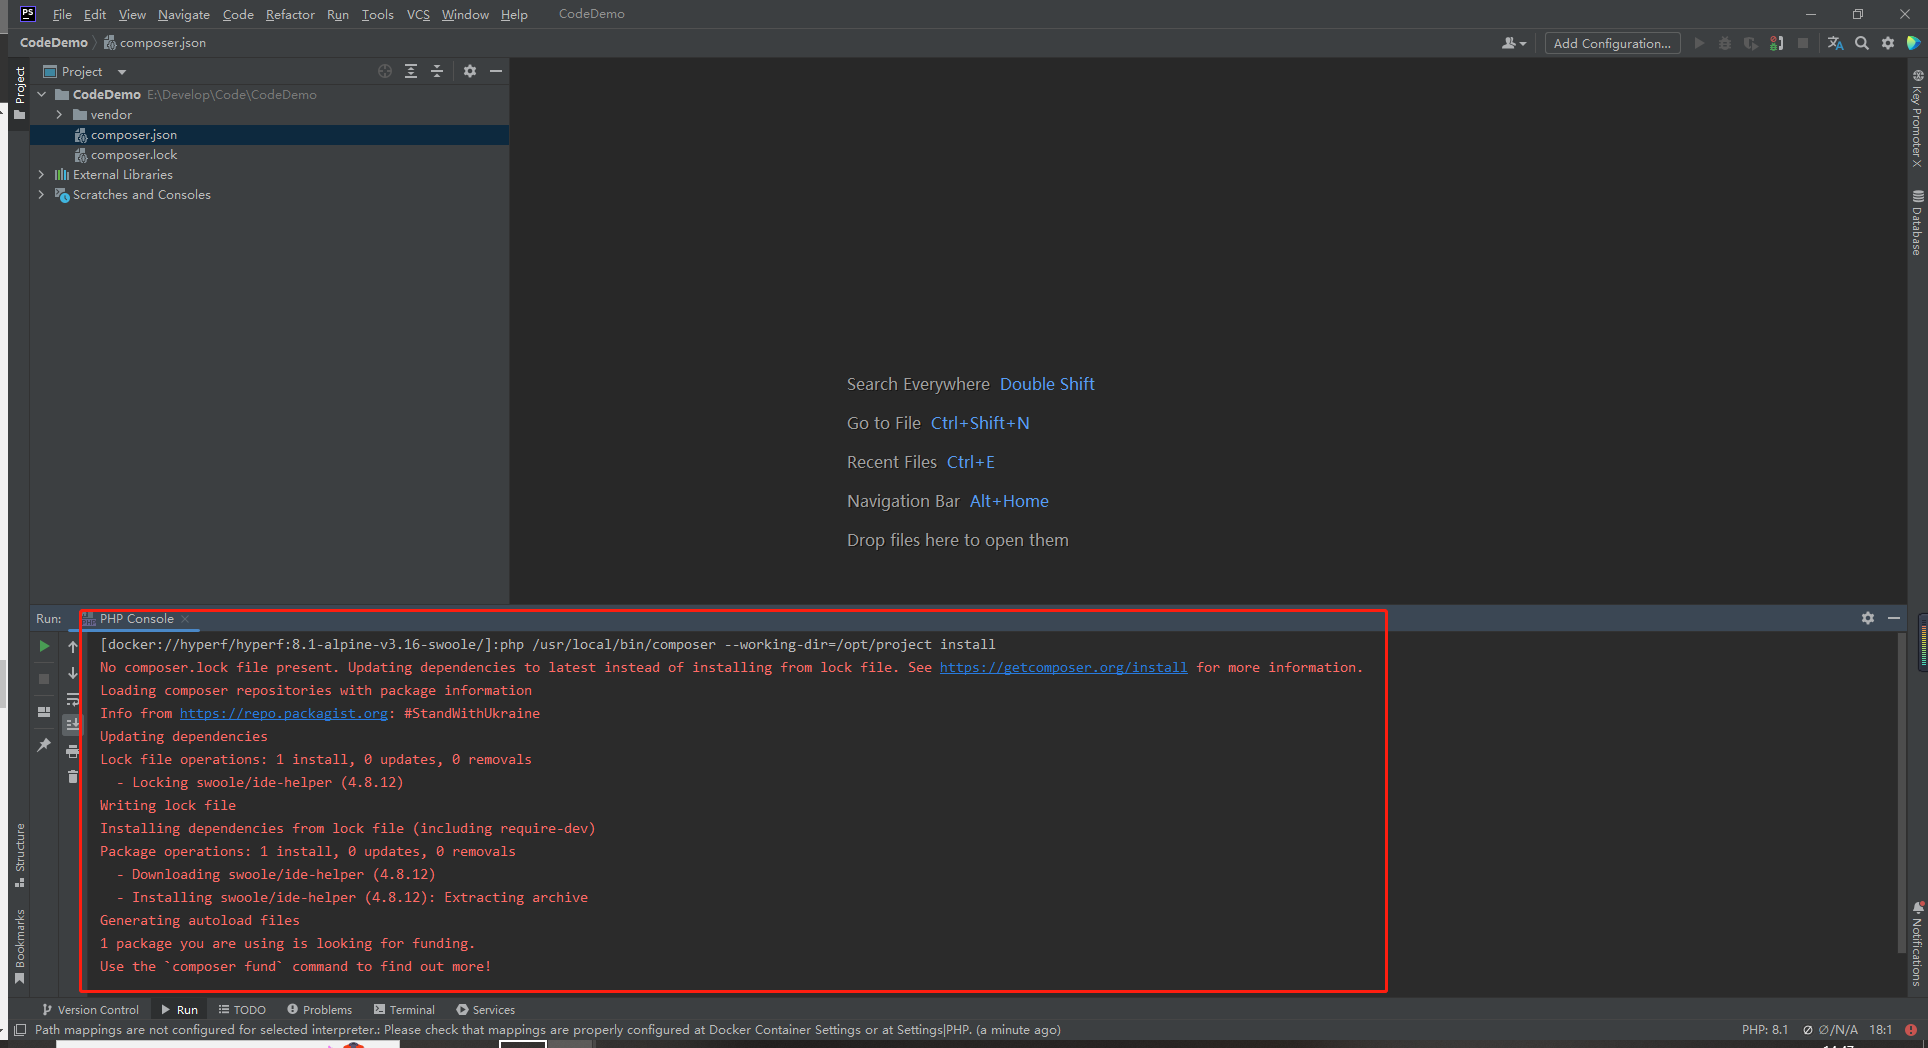This screenshot has width=1928, height=1048.
Task: Click the Code With Me user icon
Action: (1509, 43)
